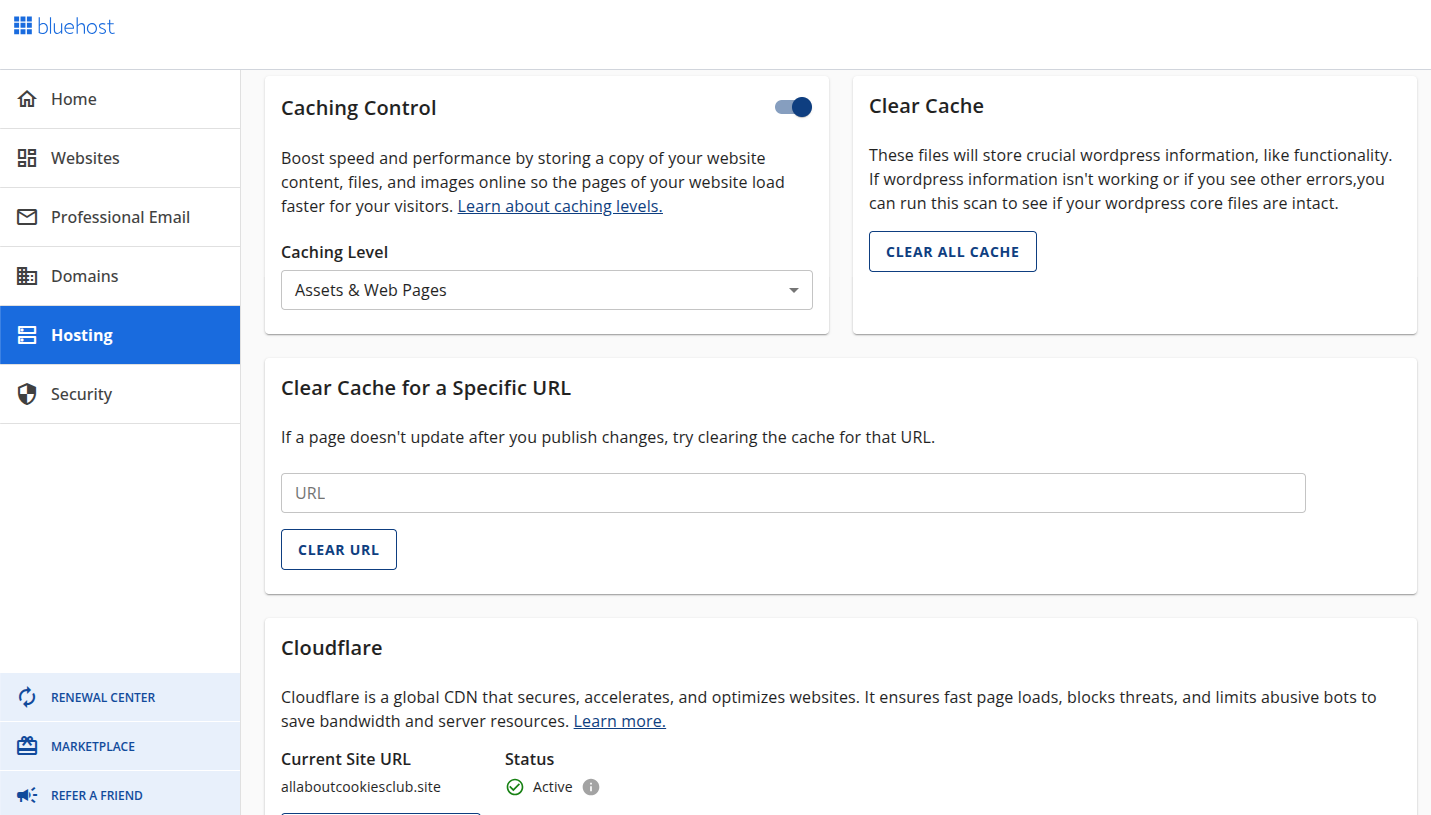Click the Clear Cache heading

click(926, 106)
